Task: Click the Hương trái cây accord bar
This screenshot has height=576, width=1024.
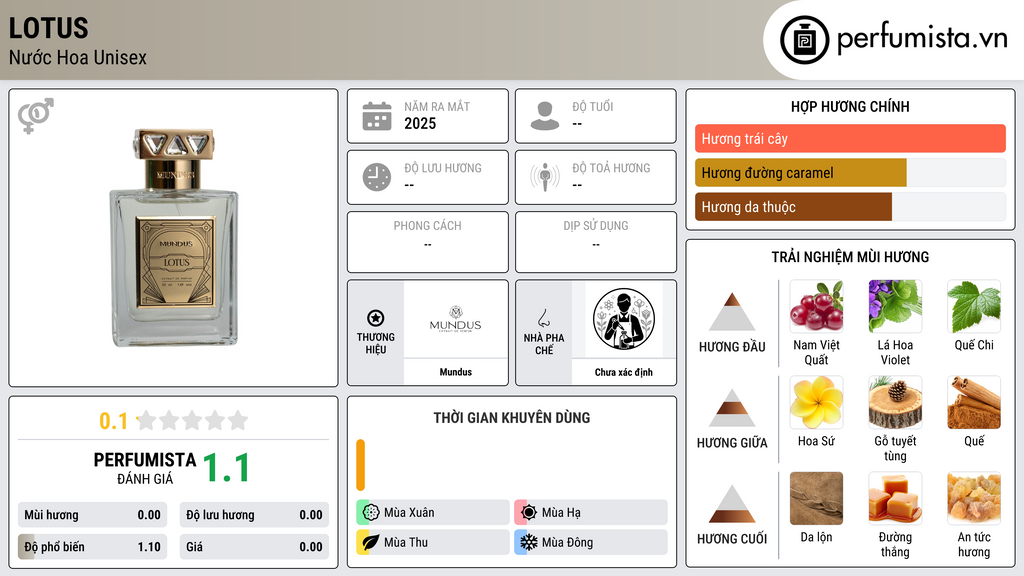Action: (x=850, y=138)
